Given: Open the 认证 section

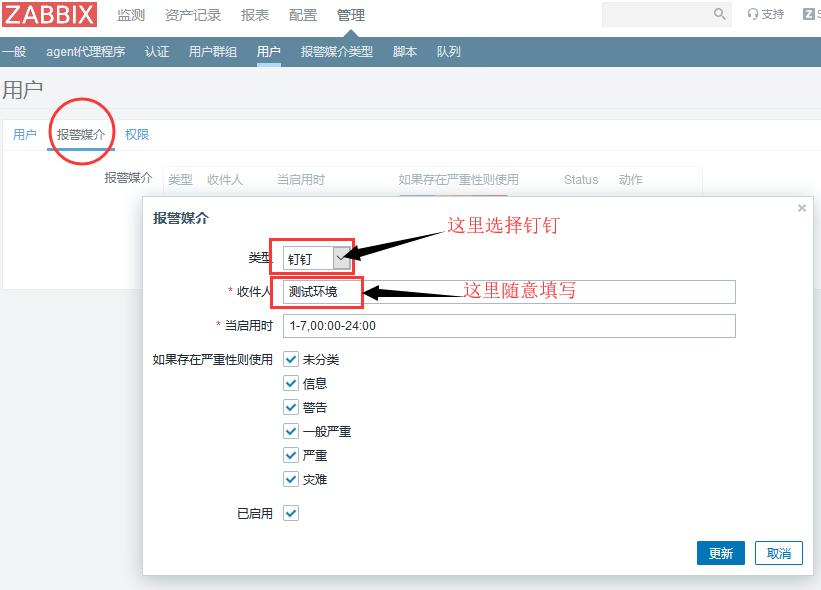Looking at the screenshot, I should (x=157, y=51).
